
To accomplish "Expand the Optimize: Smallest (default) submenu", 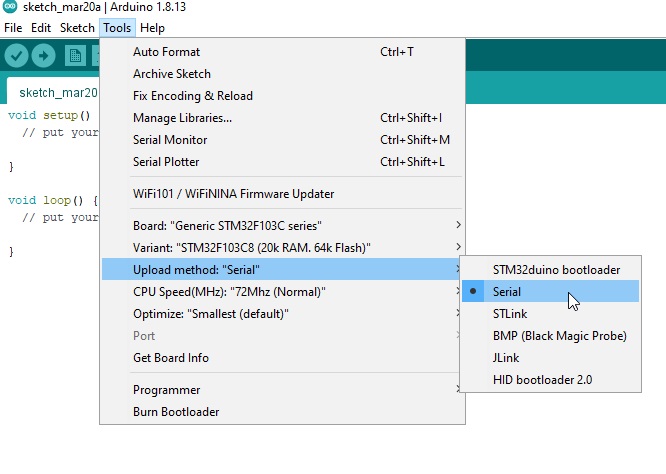I will click(x=282, y=314).
